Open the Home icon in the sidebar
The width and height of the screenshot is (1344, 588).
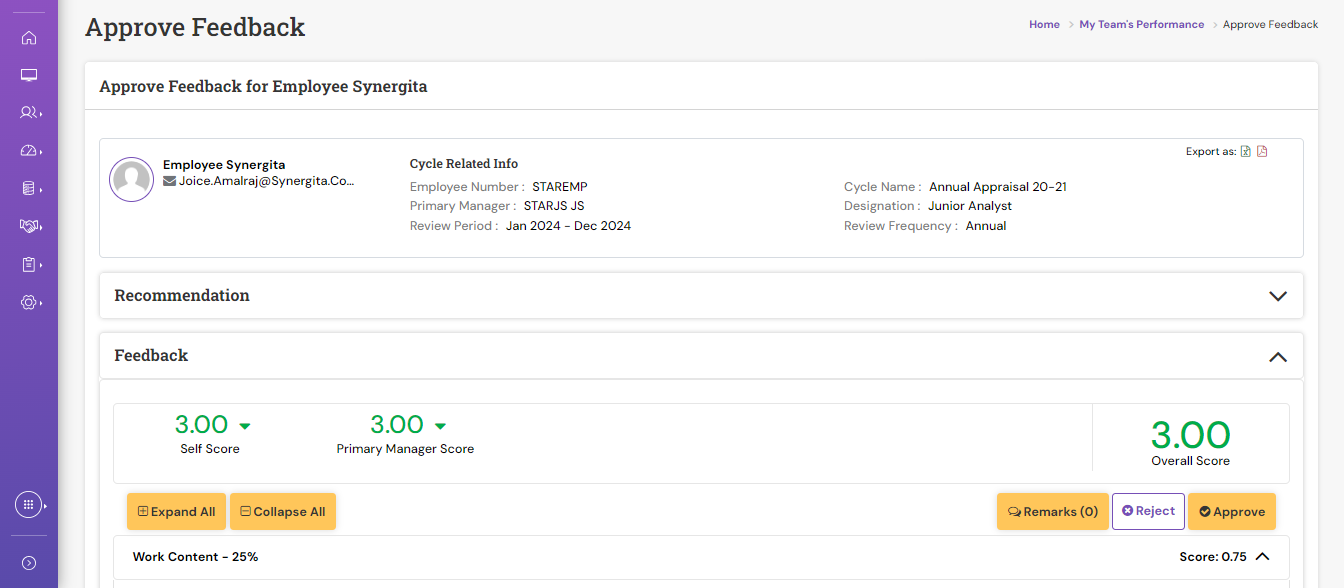[28, 38]
